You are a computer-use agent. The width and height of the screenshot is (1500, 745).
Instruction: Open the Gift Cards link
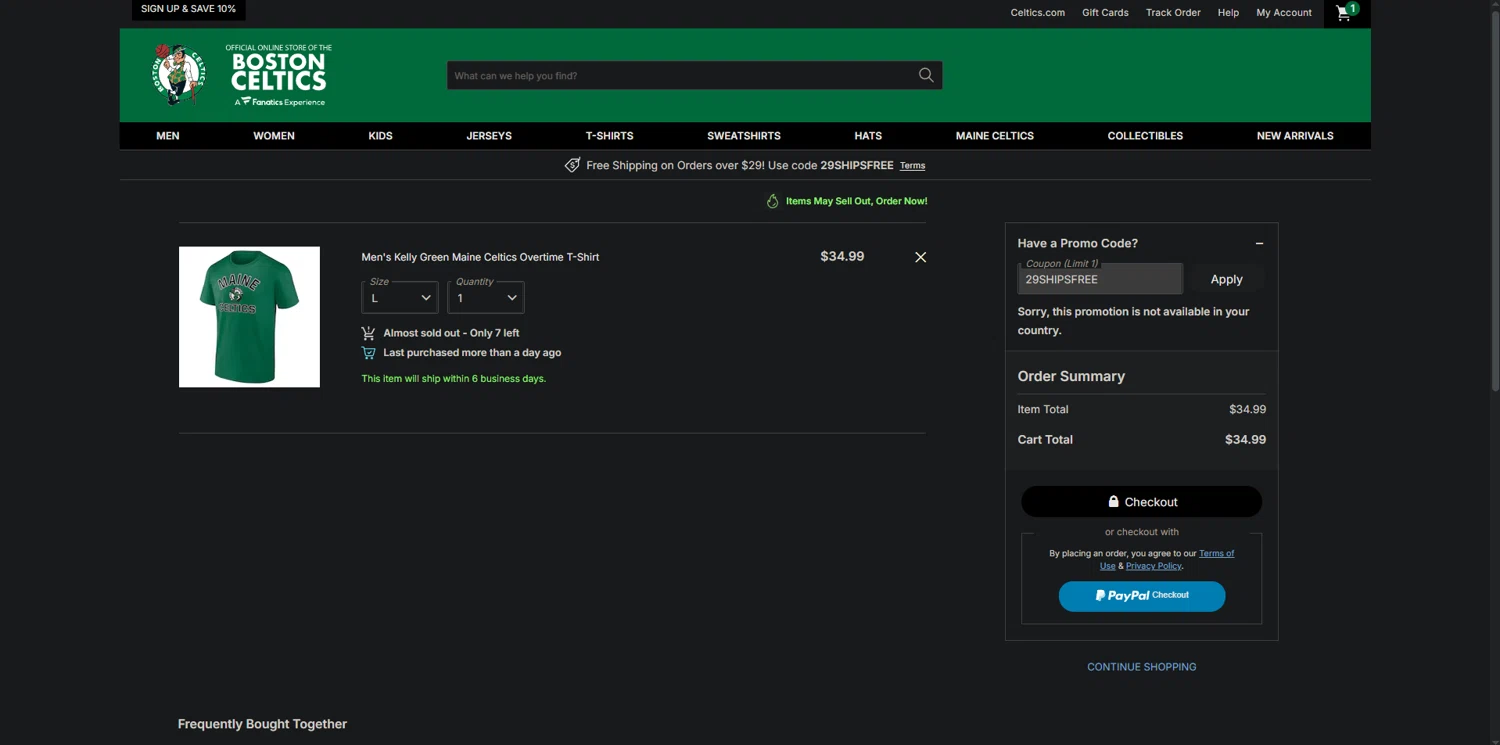tap(1105, 13)
